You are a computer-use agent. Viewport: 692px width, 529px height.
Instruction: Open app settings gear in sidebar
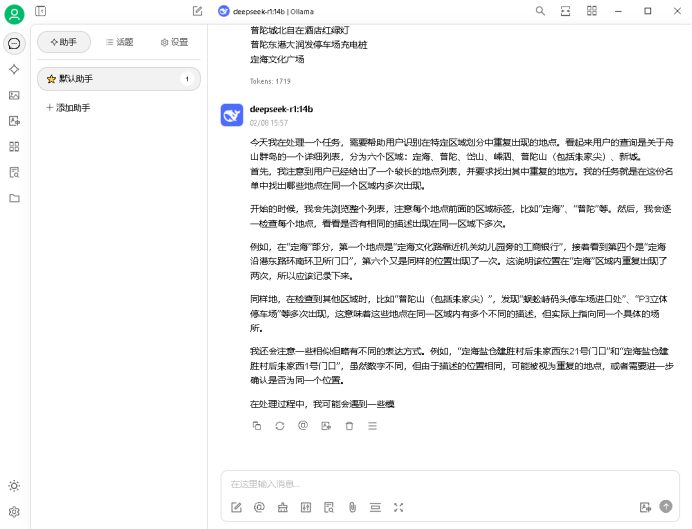(x=14, y=512)
